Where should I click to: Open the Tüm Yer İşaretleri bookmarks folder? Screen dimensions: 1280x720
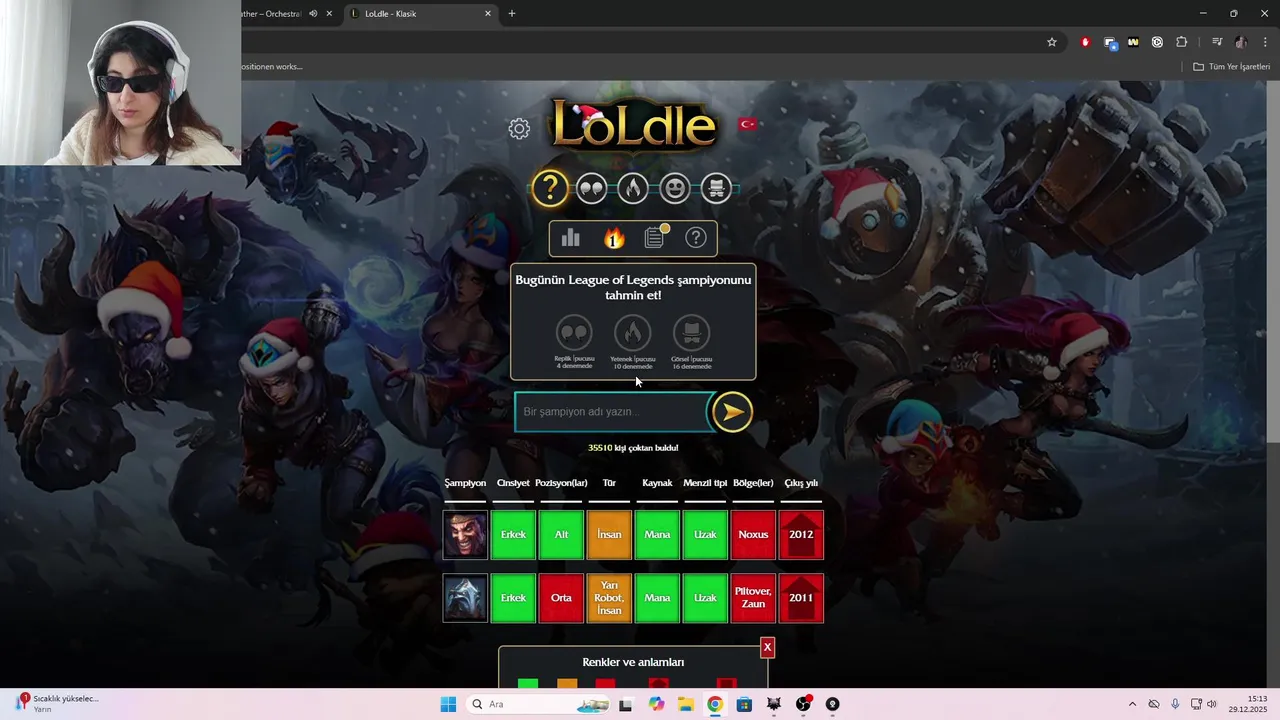tap(1232, 67)
